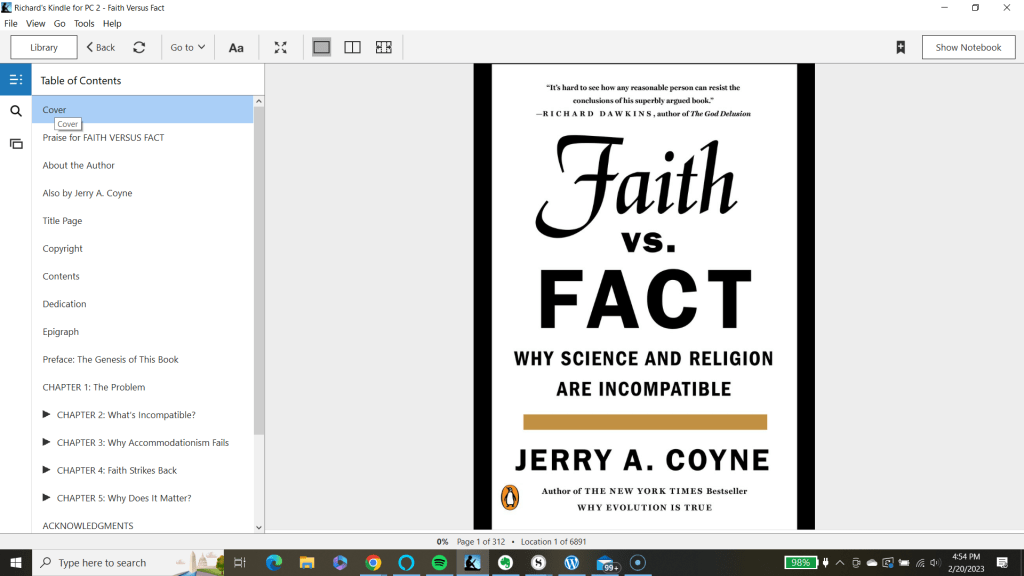Image resolution: width=1024 pixels, height=576 pixels.
Task: Click the Show Notebook button
Action: pos(968,47)
